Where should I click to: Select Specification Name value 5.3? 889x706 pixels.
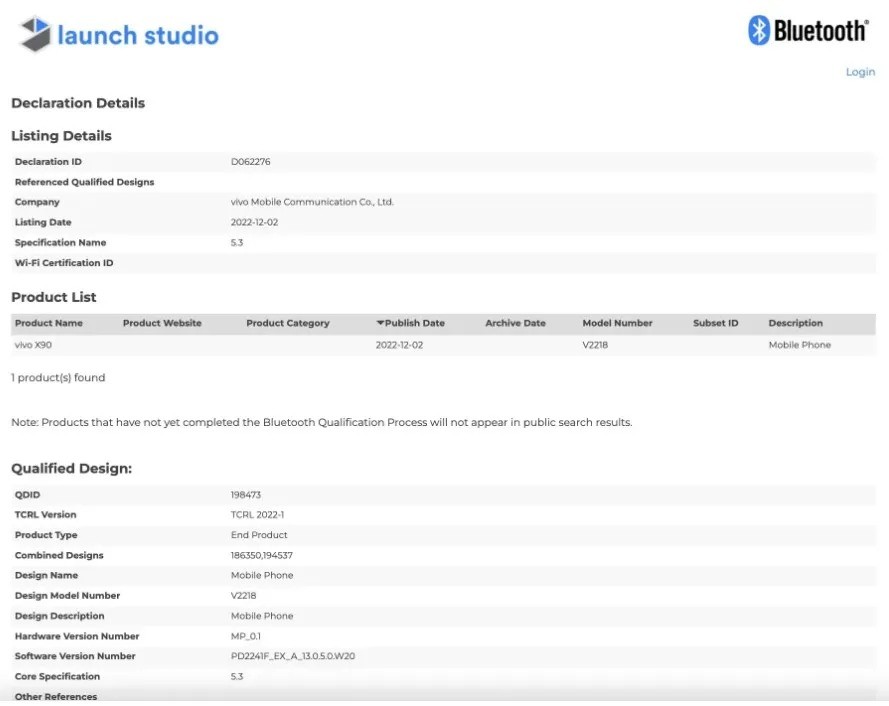(237, 243)
